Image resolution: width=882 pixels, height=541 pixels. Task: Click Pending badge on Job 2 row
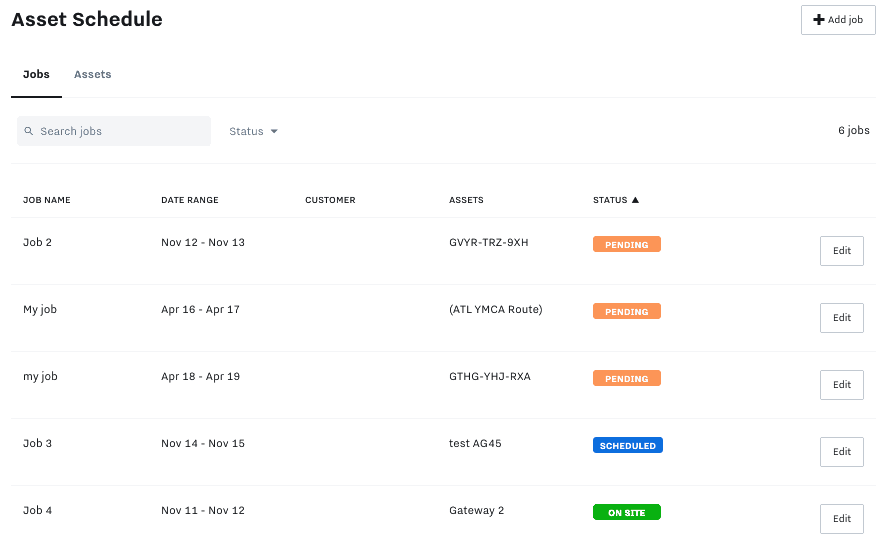click(x=626, y=244)
